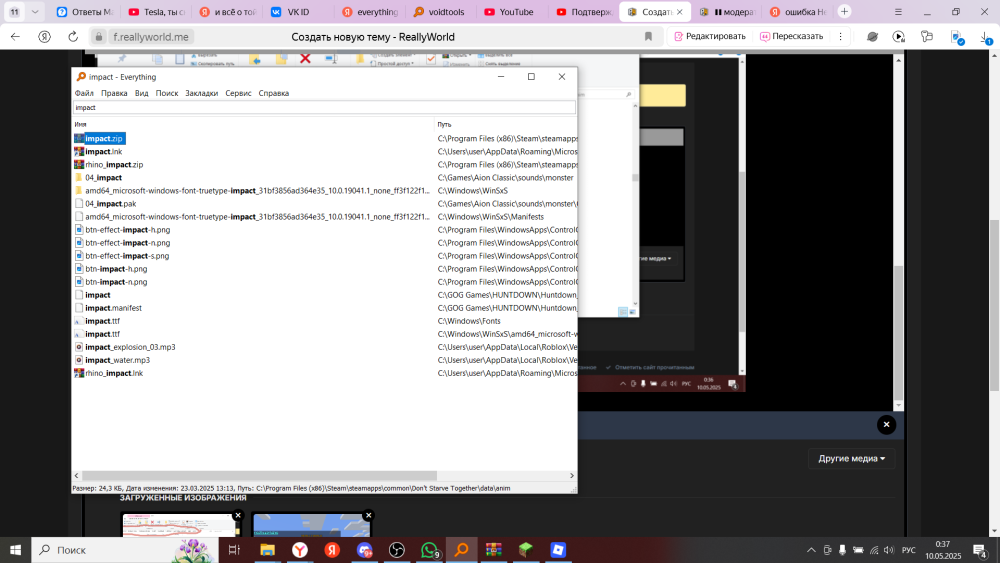
Task: Select the 04_impact folder result
Action: click(x=103, y=177)
